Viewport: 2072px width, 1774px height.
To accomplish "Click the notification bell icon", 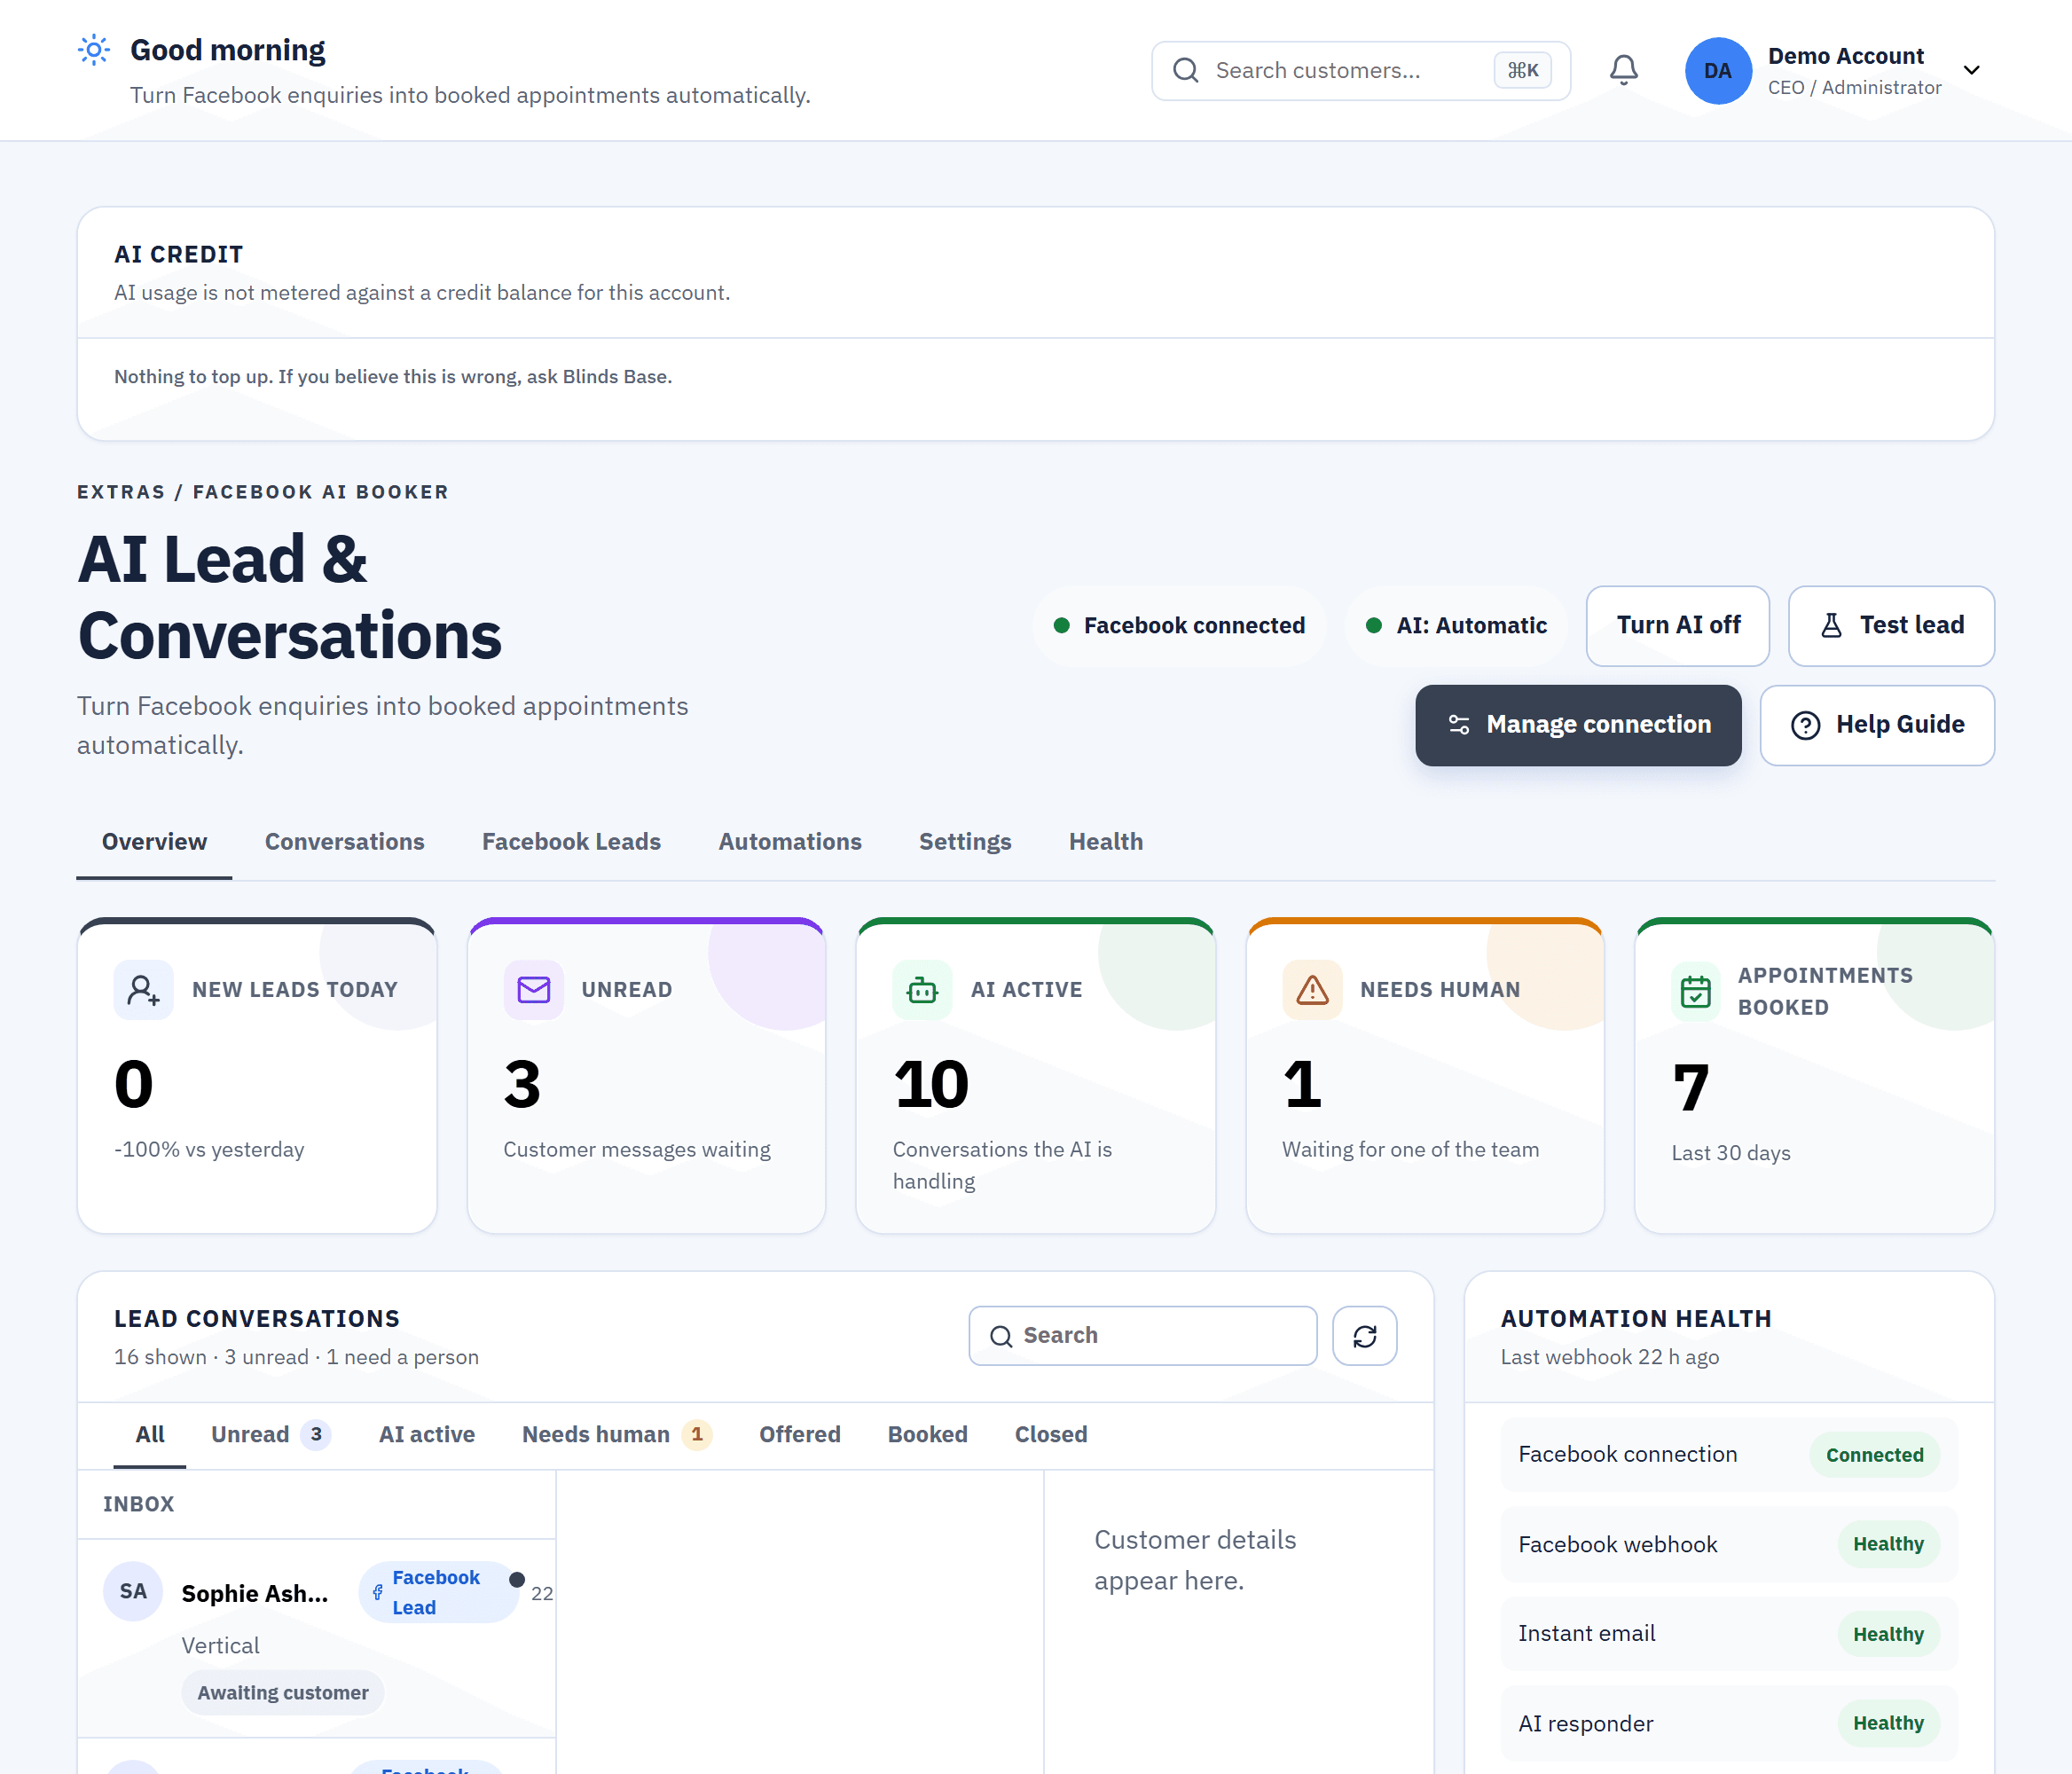I will click(x=1623, y=70).
